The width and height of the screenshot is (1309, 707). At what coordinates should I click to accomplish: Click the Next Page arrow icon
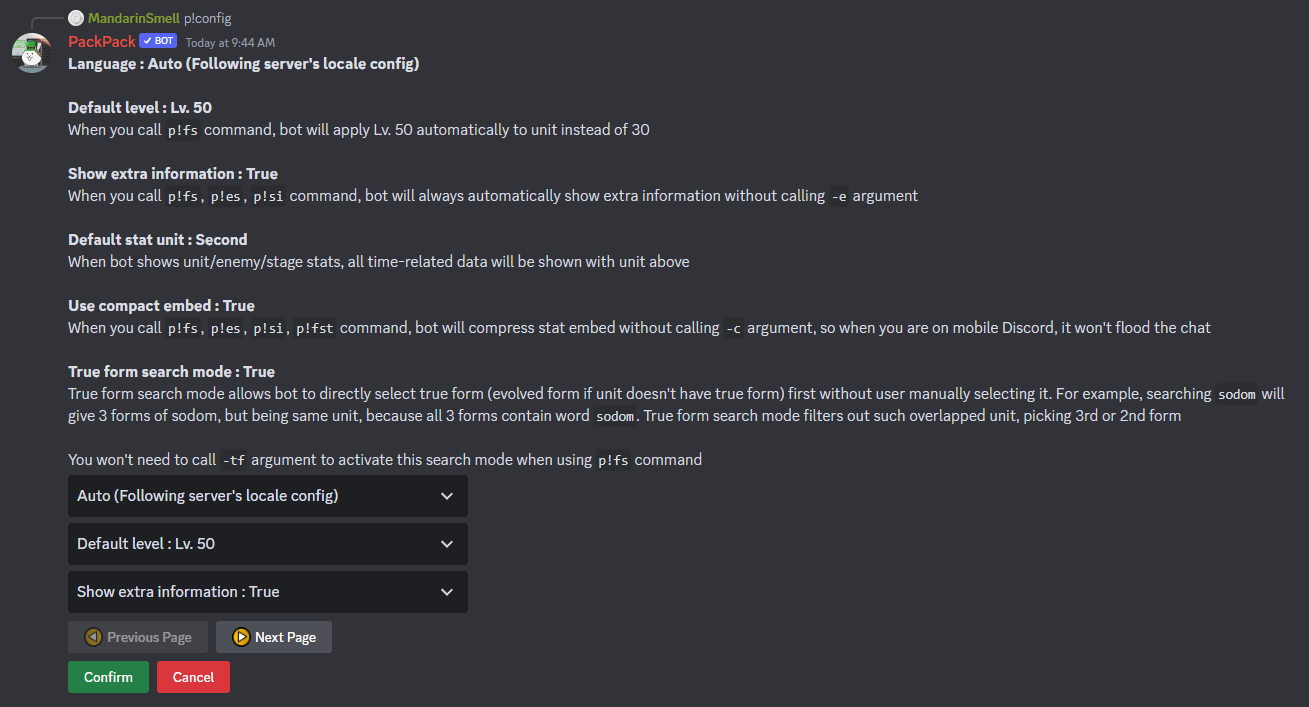point(241,637)
